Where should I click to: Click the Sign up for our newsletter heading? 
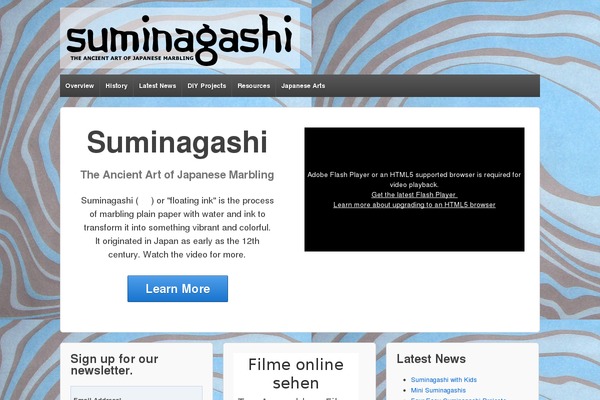point(114,364)
